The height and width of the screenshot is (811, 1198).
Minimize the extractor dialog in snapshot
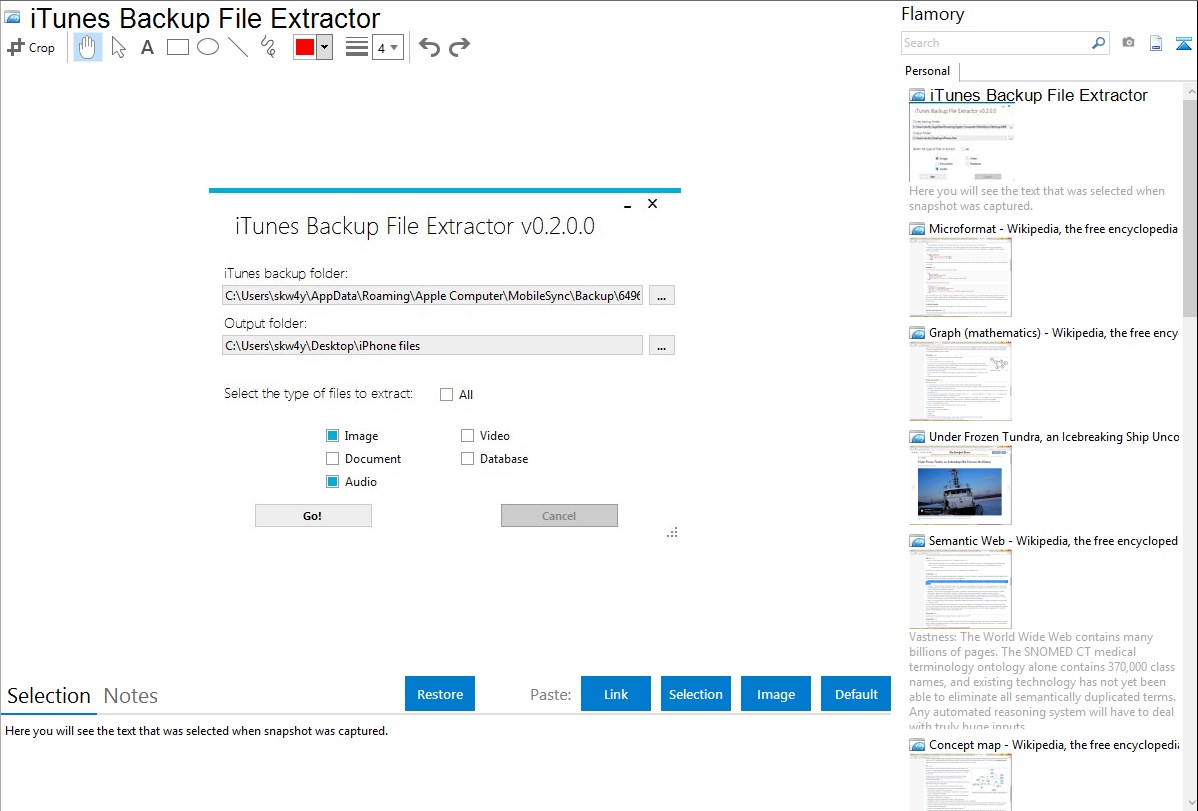[627, 205]
